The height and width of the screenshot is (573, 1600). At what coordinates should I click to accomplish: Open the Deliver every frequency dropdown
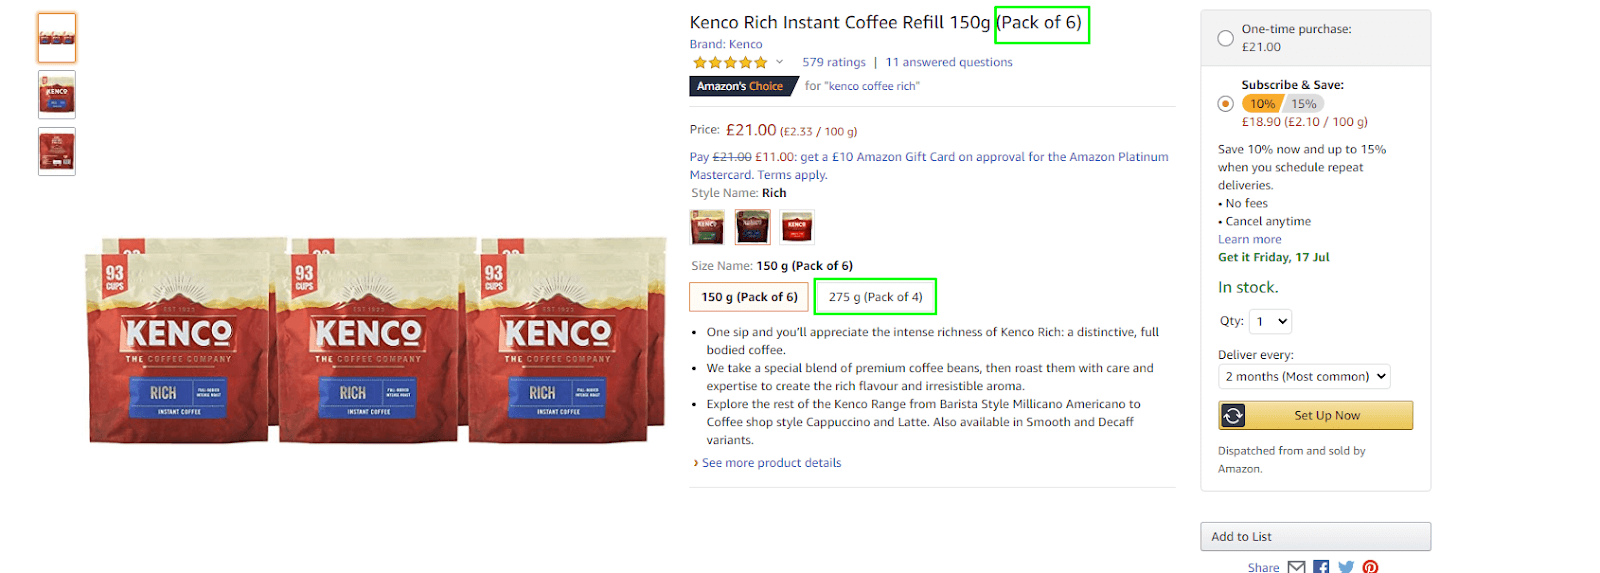click(1304, 376)
